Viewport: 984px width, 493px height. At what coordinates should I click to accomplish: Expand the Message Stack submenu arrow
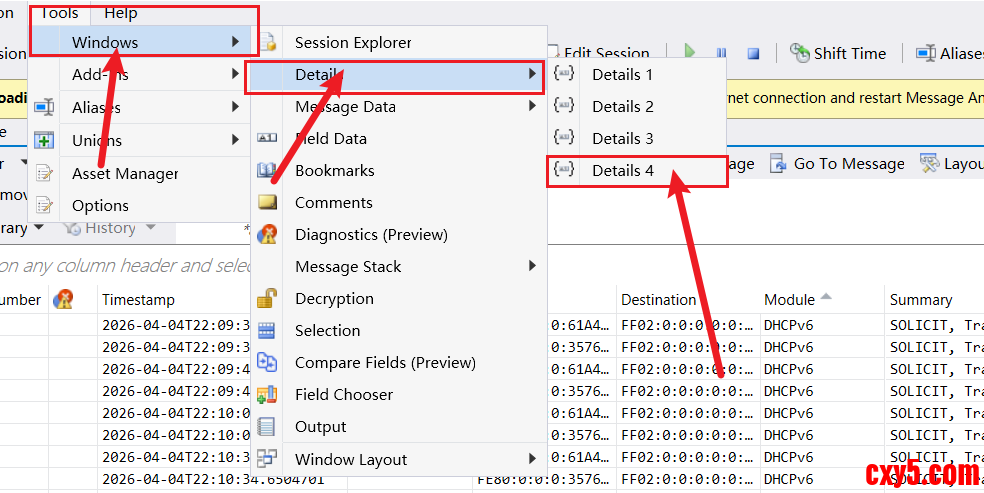point(532,266)
